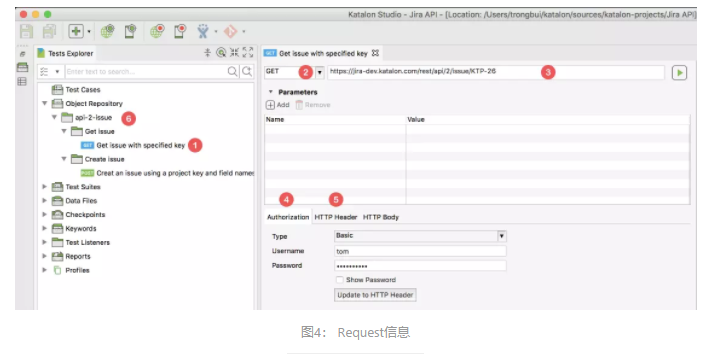Click Remove parameter button
Screen dimensions: 704x361
pyautogui.click(x=313, y=105)
